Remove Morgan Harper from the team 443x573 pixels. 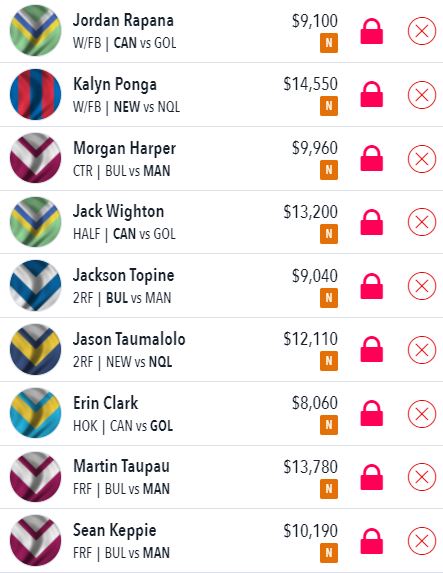422,159
